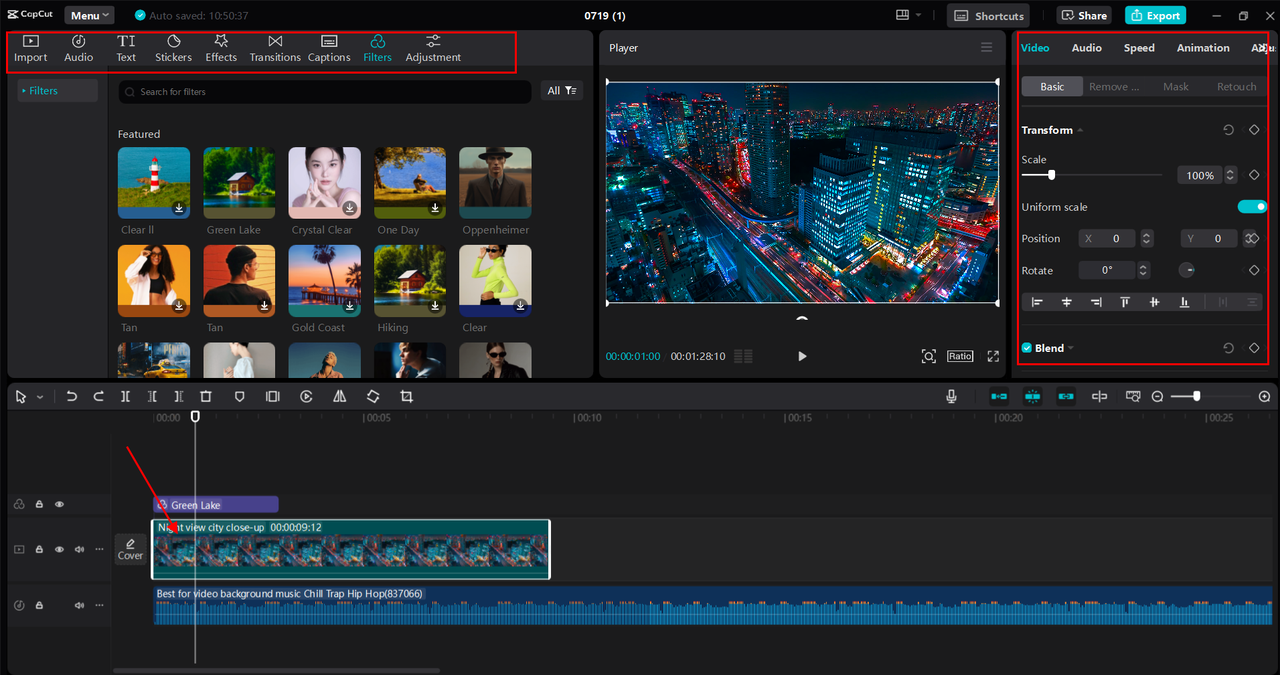1280x675 pixels.
Task: Open the Shortcuts panel
Action: pos(988,15)
